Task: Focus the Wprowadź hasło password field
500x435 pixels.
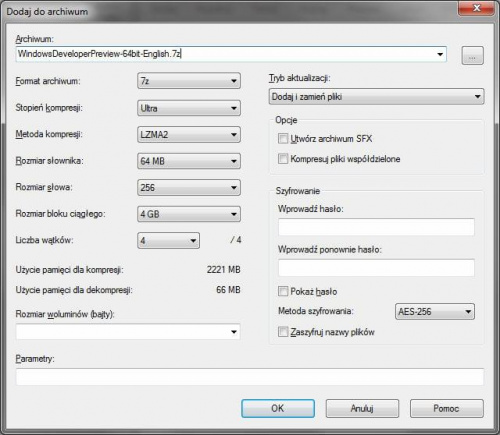Action: pos(376,227)
